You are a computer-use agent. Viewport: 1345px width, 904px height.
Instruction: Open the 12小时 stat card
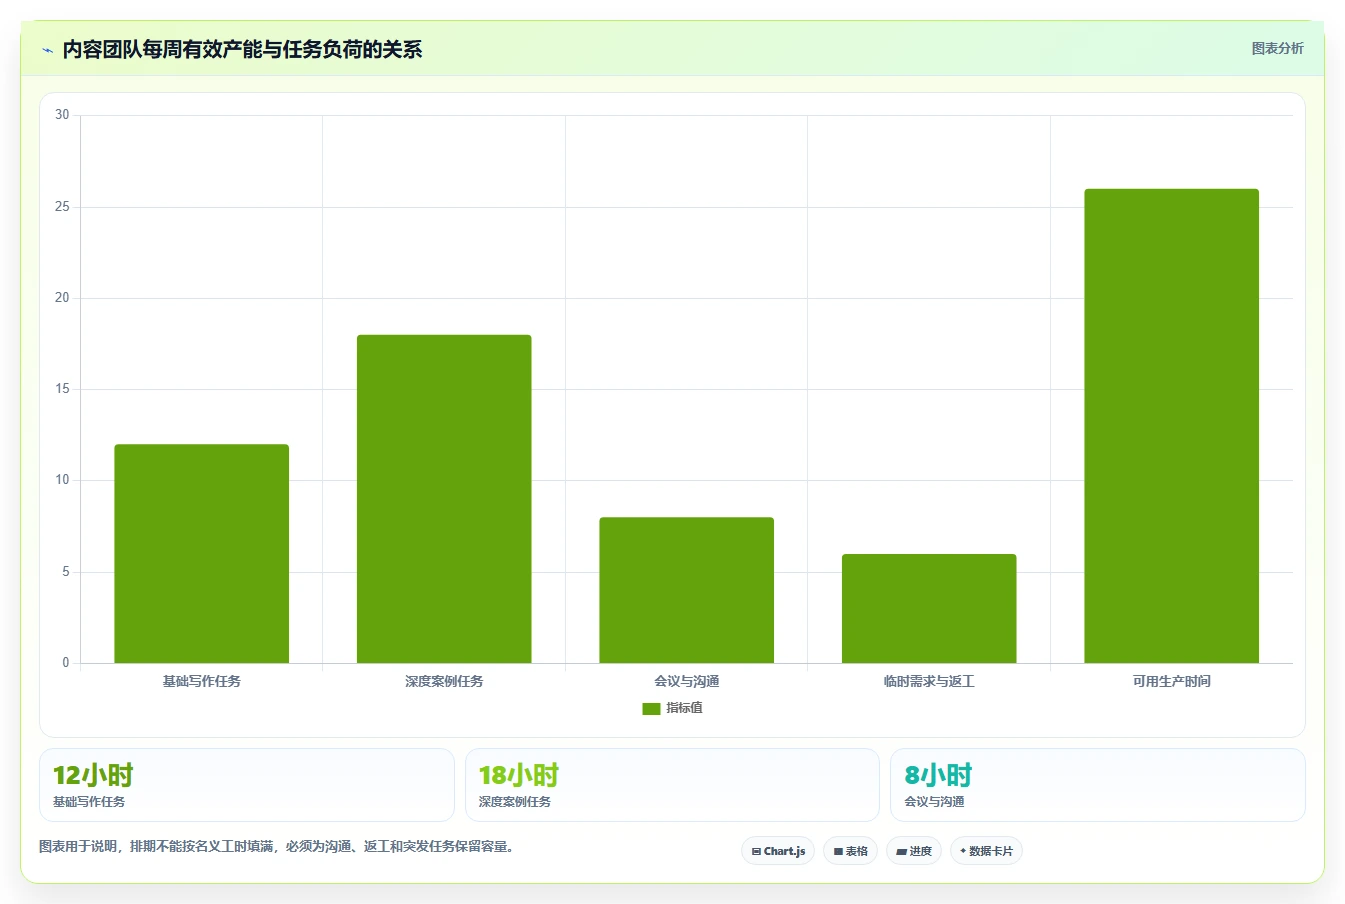click(247, 785)
